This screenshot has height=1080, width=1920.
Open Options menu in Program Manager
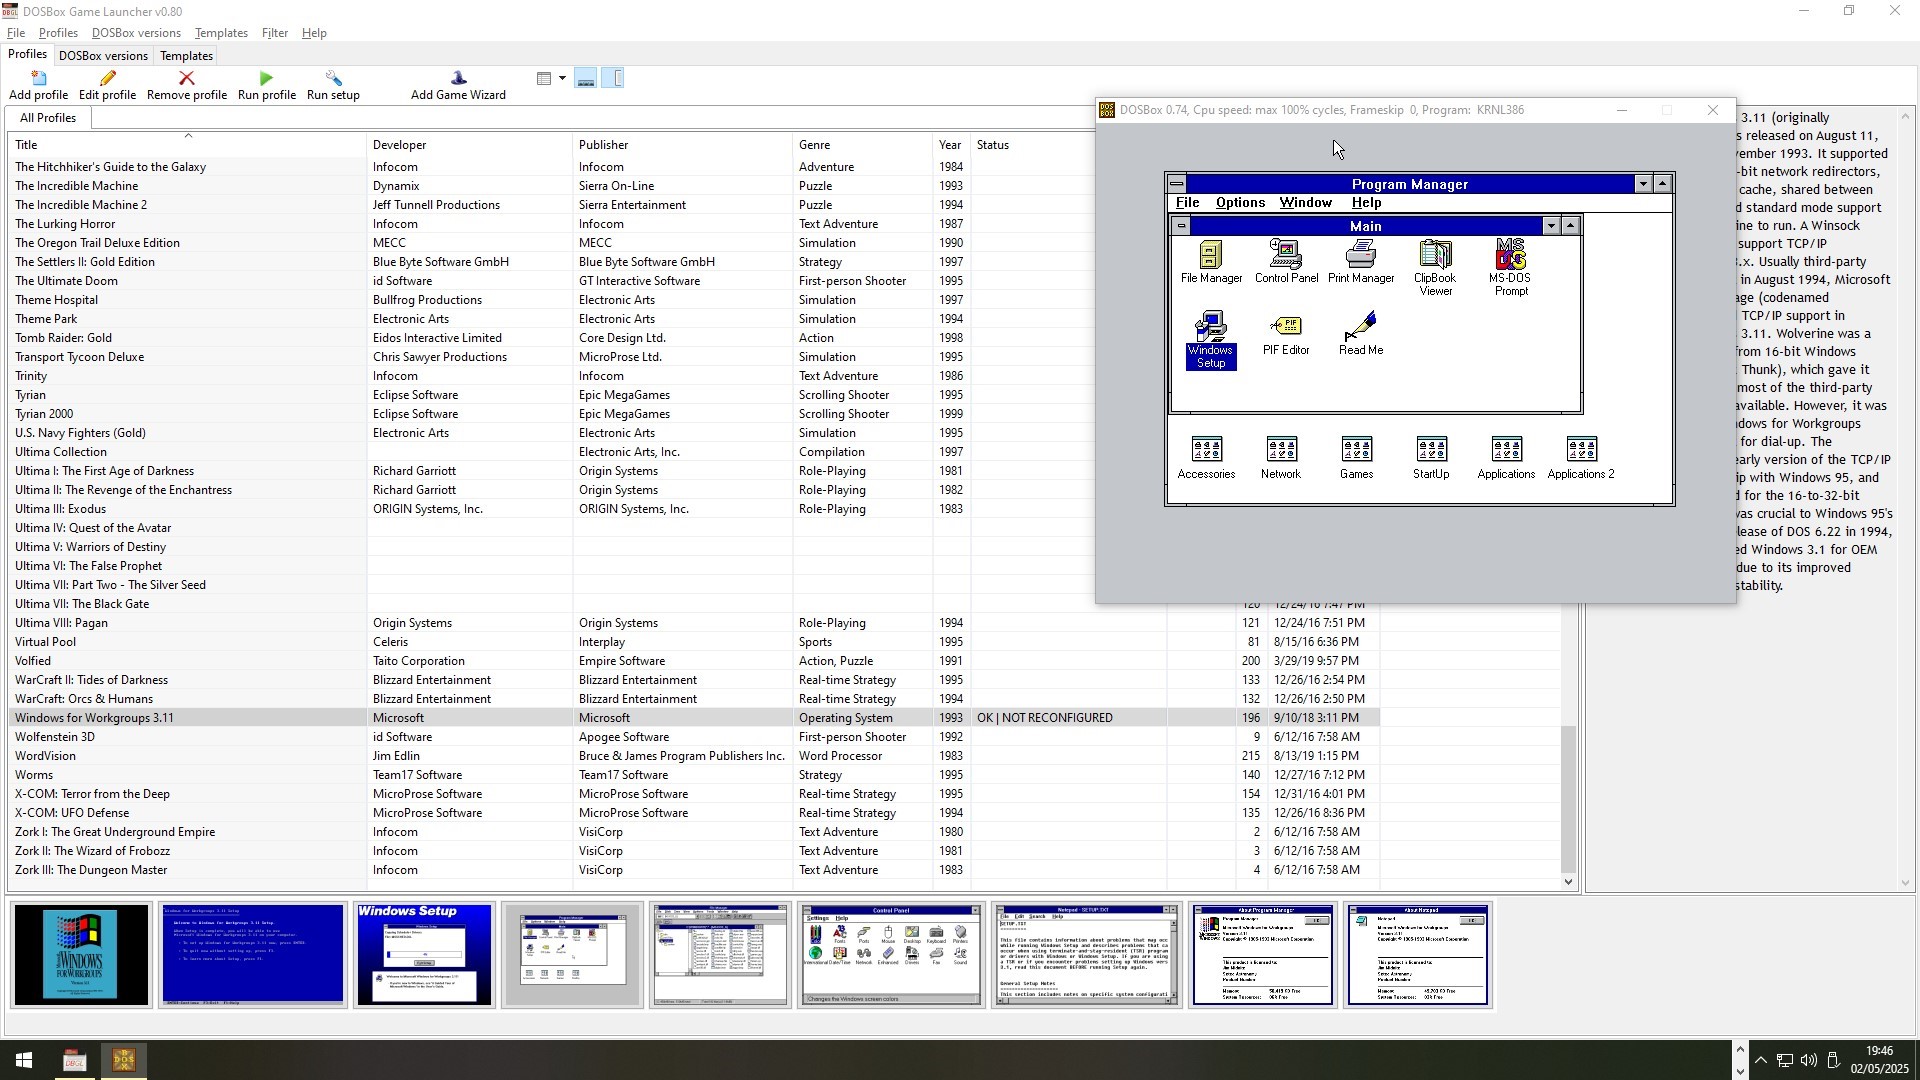tap(1240, 203)
